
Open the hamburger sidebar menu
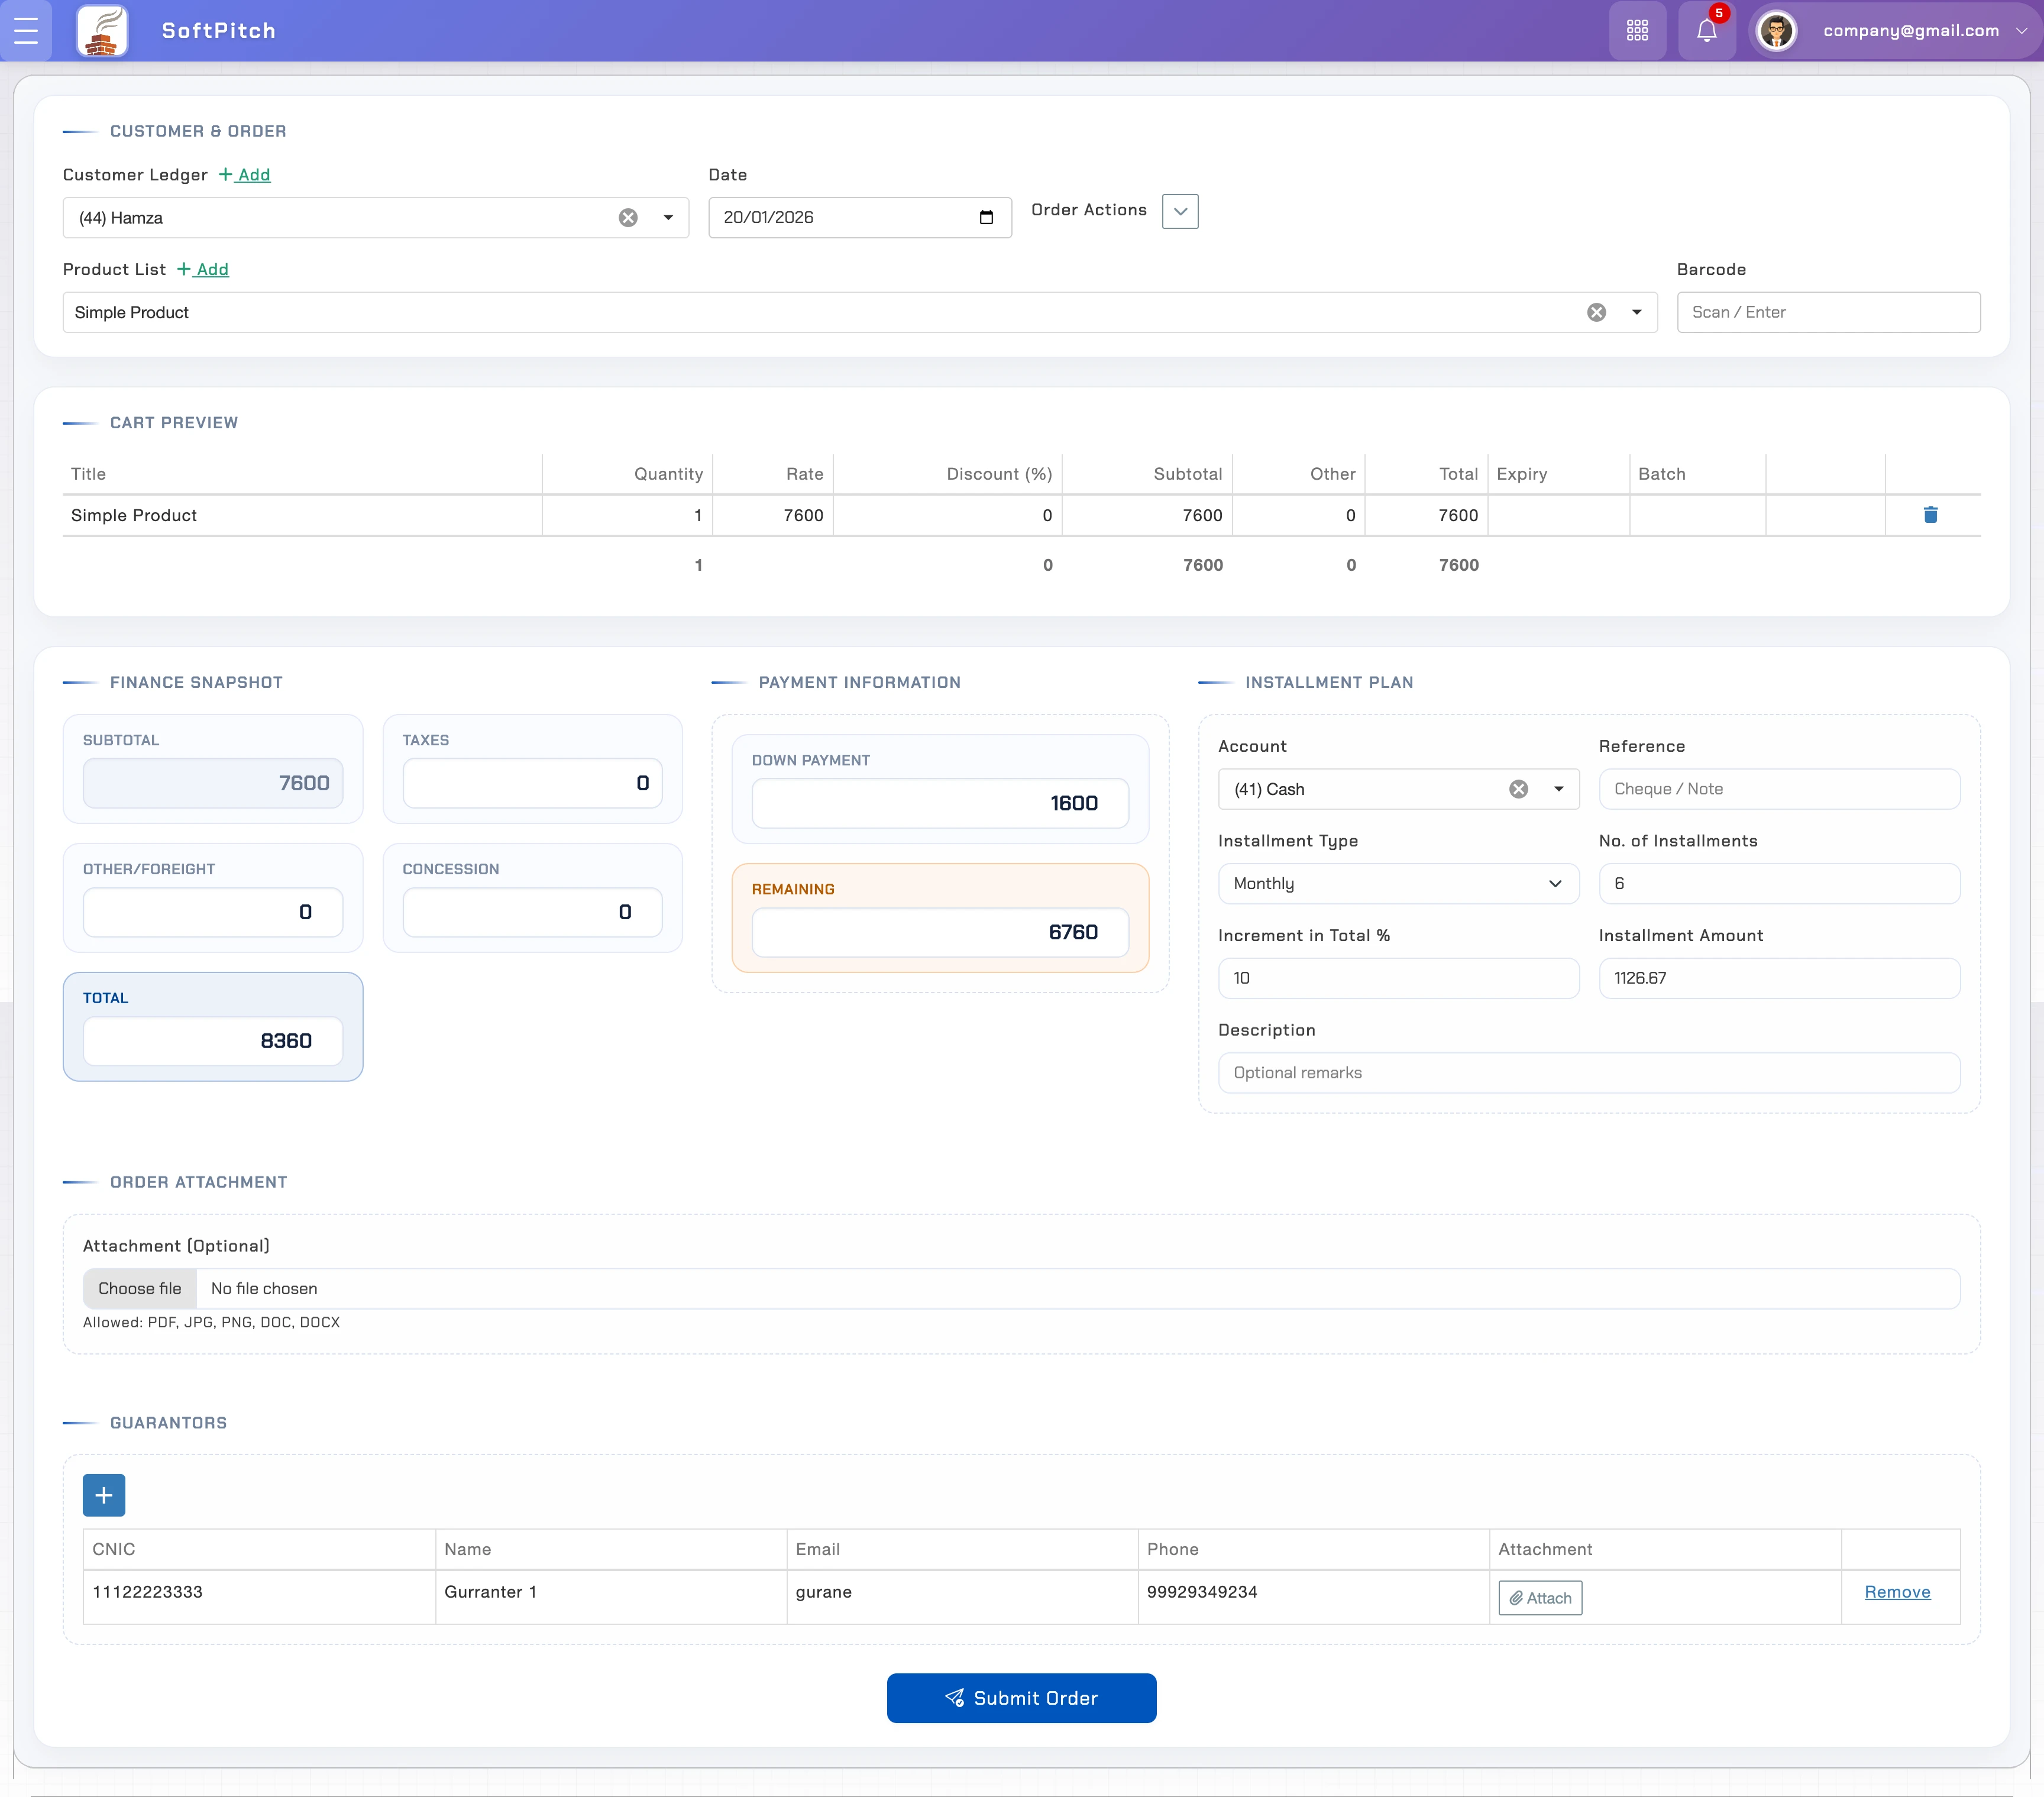click(x=26, y=31)
